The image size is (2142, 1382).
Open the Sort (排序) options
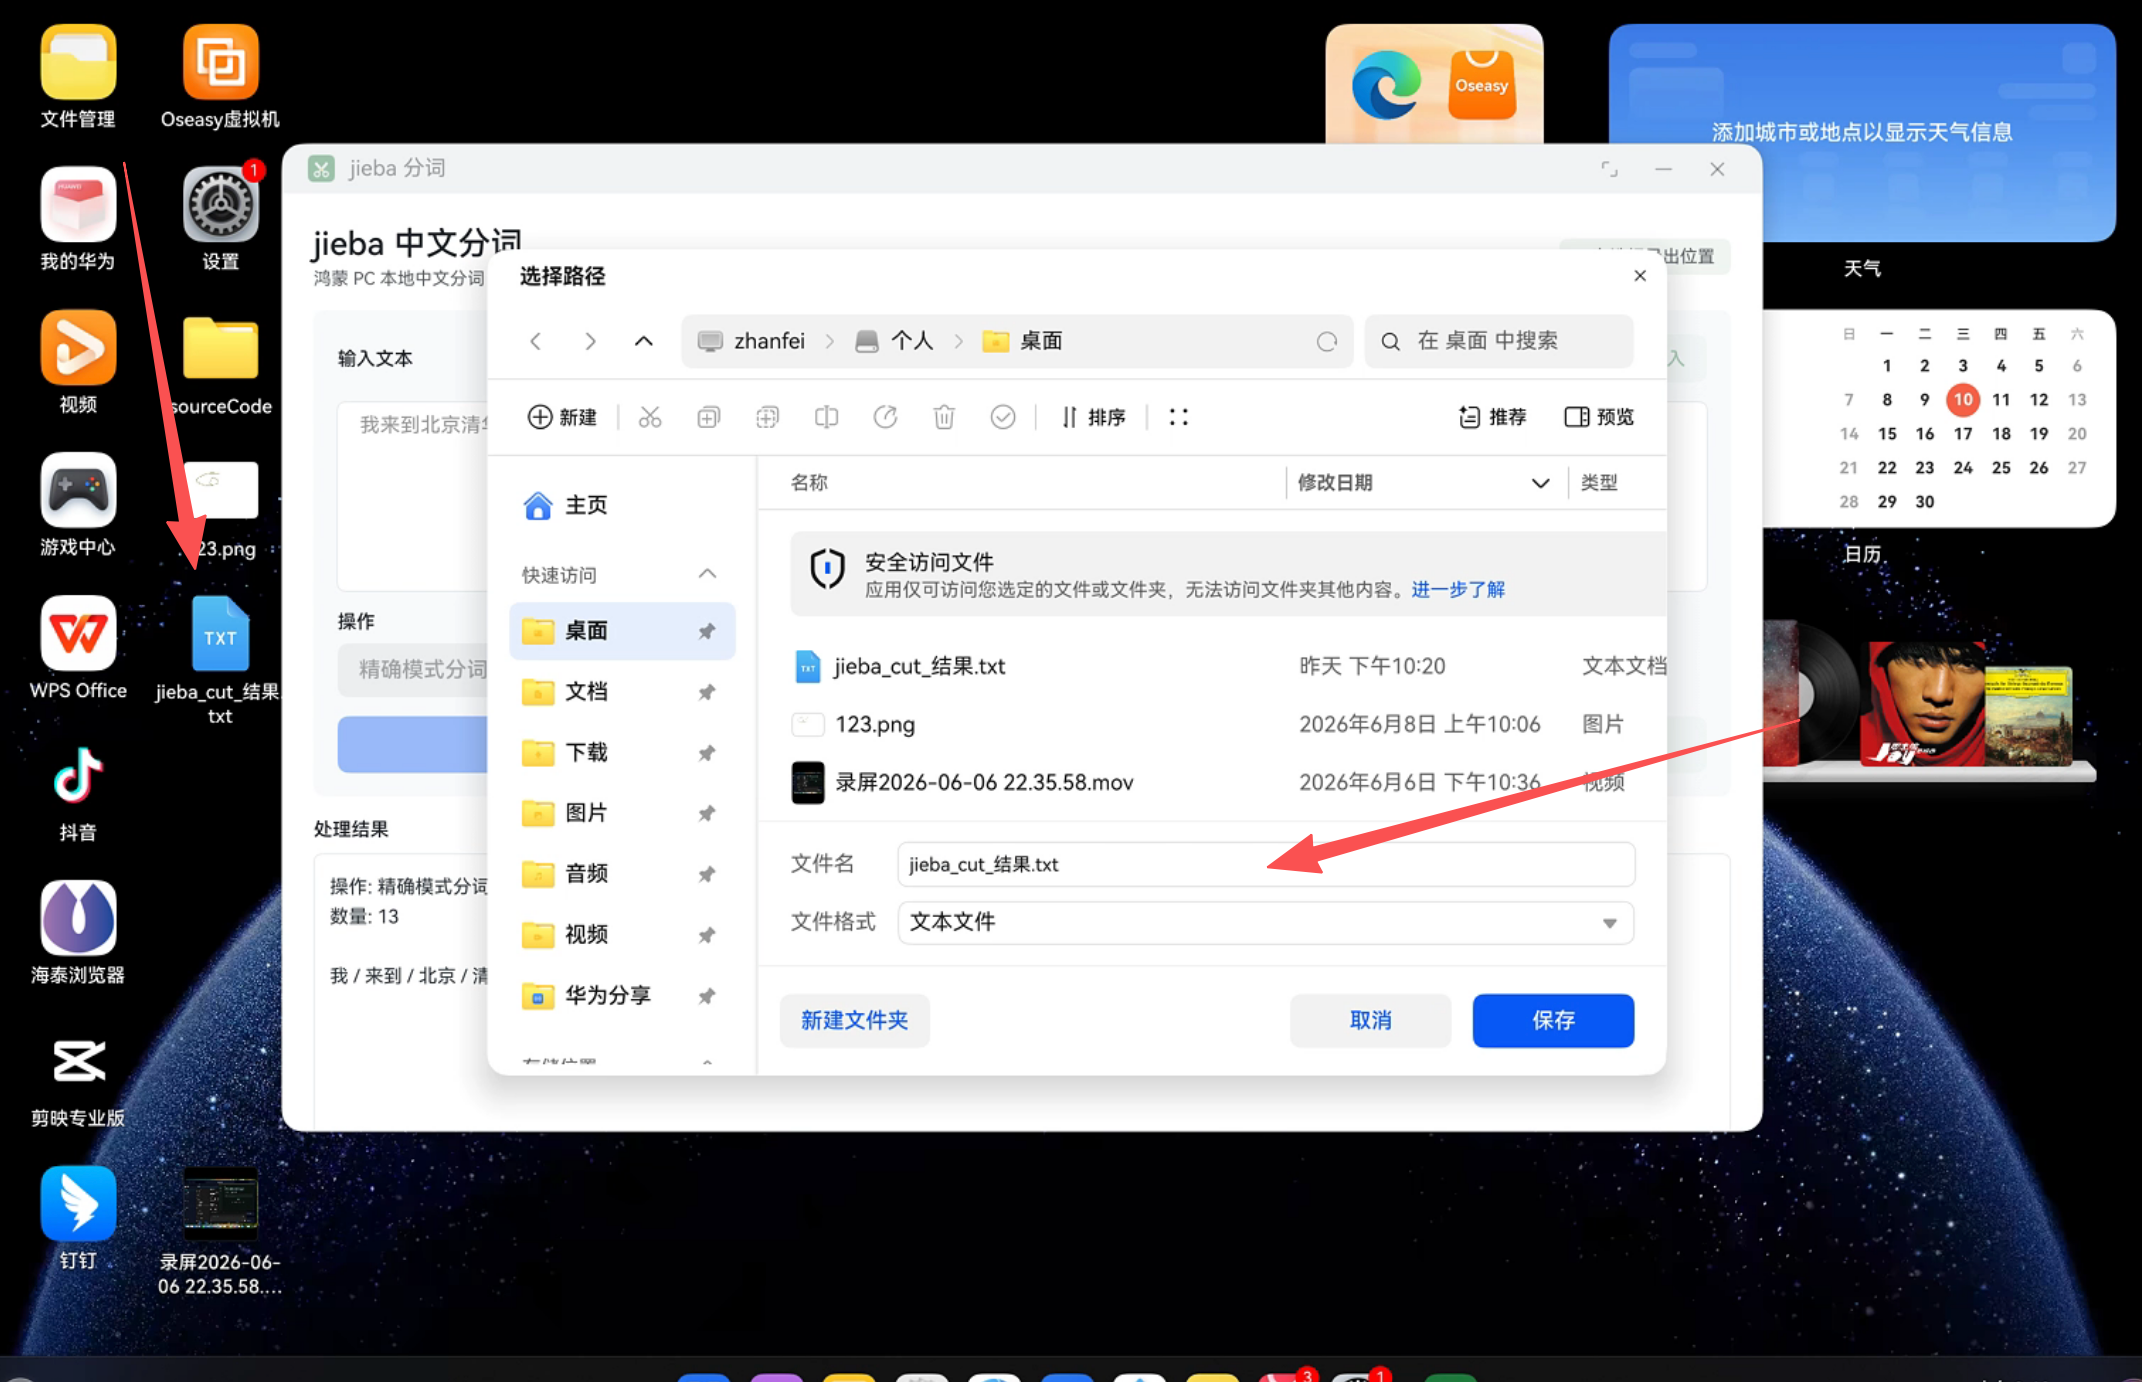point(1093,417)
